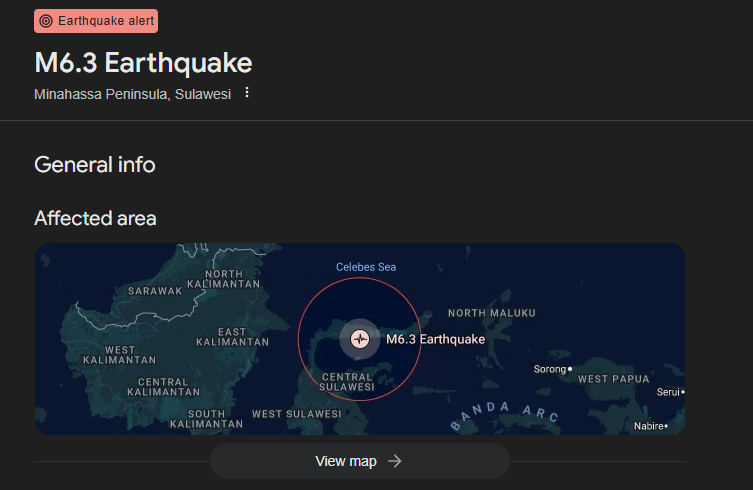Screen dimensions: 753x490
Task: Click the South Kalimantan map label
Action: click(x=206, y=418)
